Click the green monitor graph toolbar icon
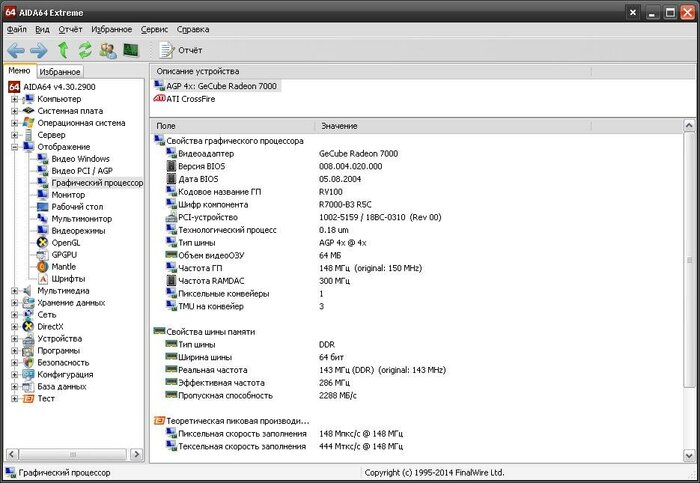700x483 pixels. [x=130, y=50]
